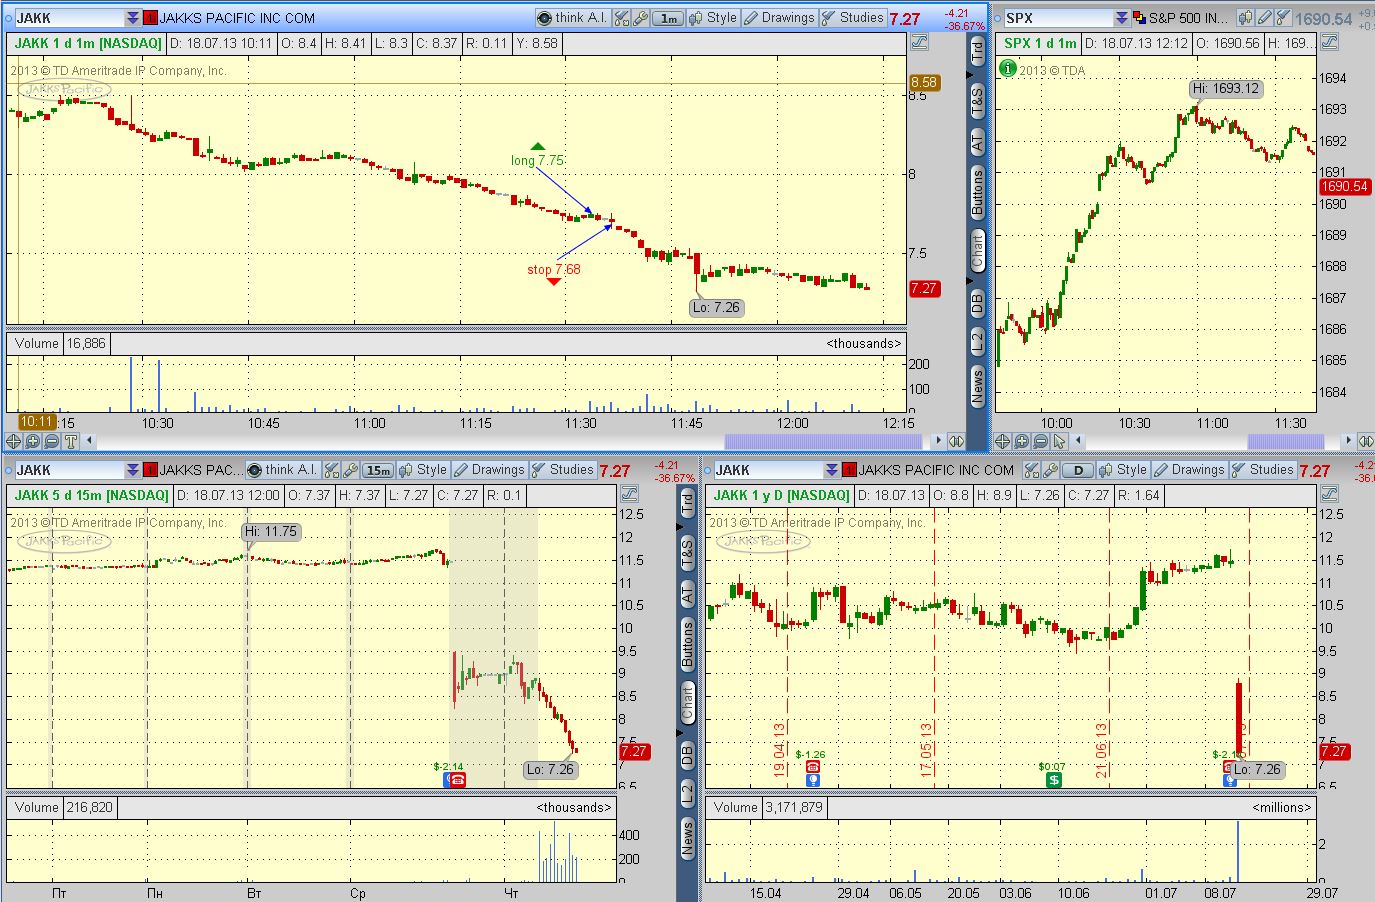The height and width of the screenshot is (902, 1375).
Task: Open the Studies flask icon in the SPX chart
Action: (1283, 18)
